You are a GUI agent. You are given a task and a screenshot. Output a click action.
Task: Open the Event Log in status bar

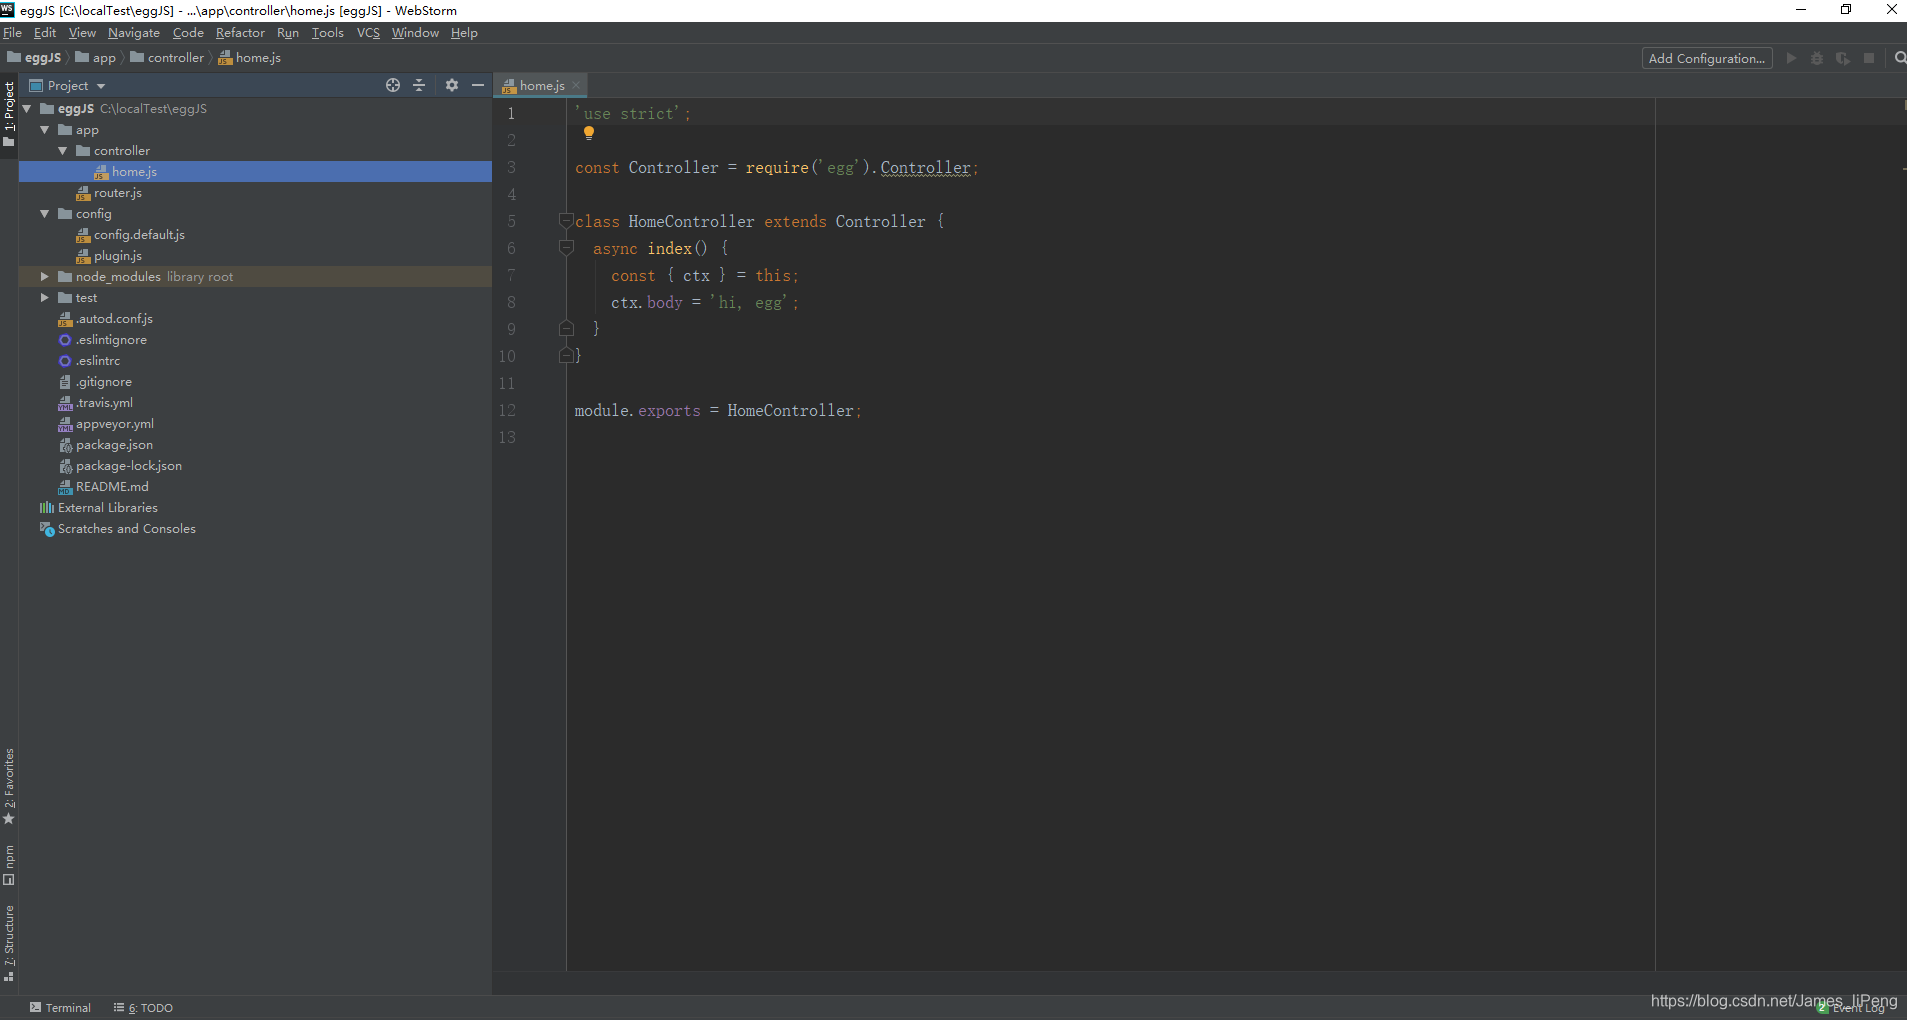pos(1851,1008)
